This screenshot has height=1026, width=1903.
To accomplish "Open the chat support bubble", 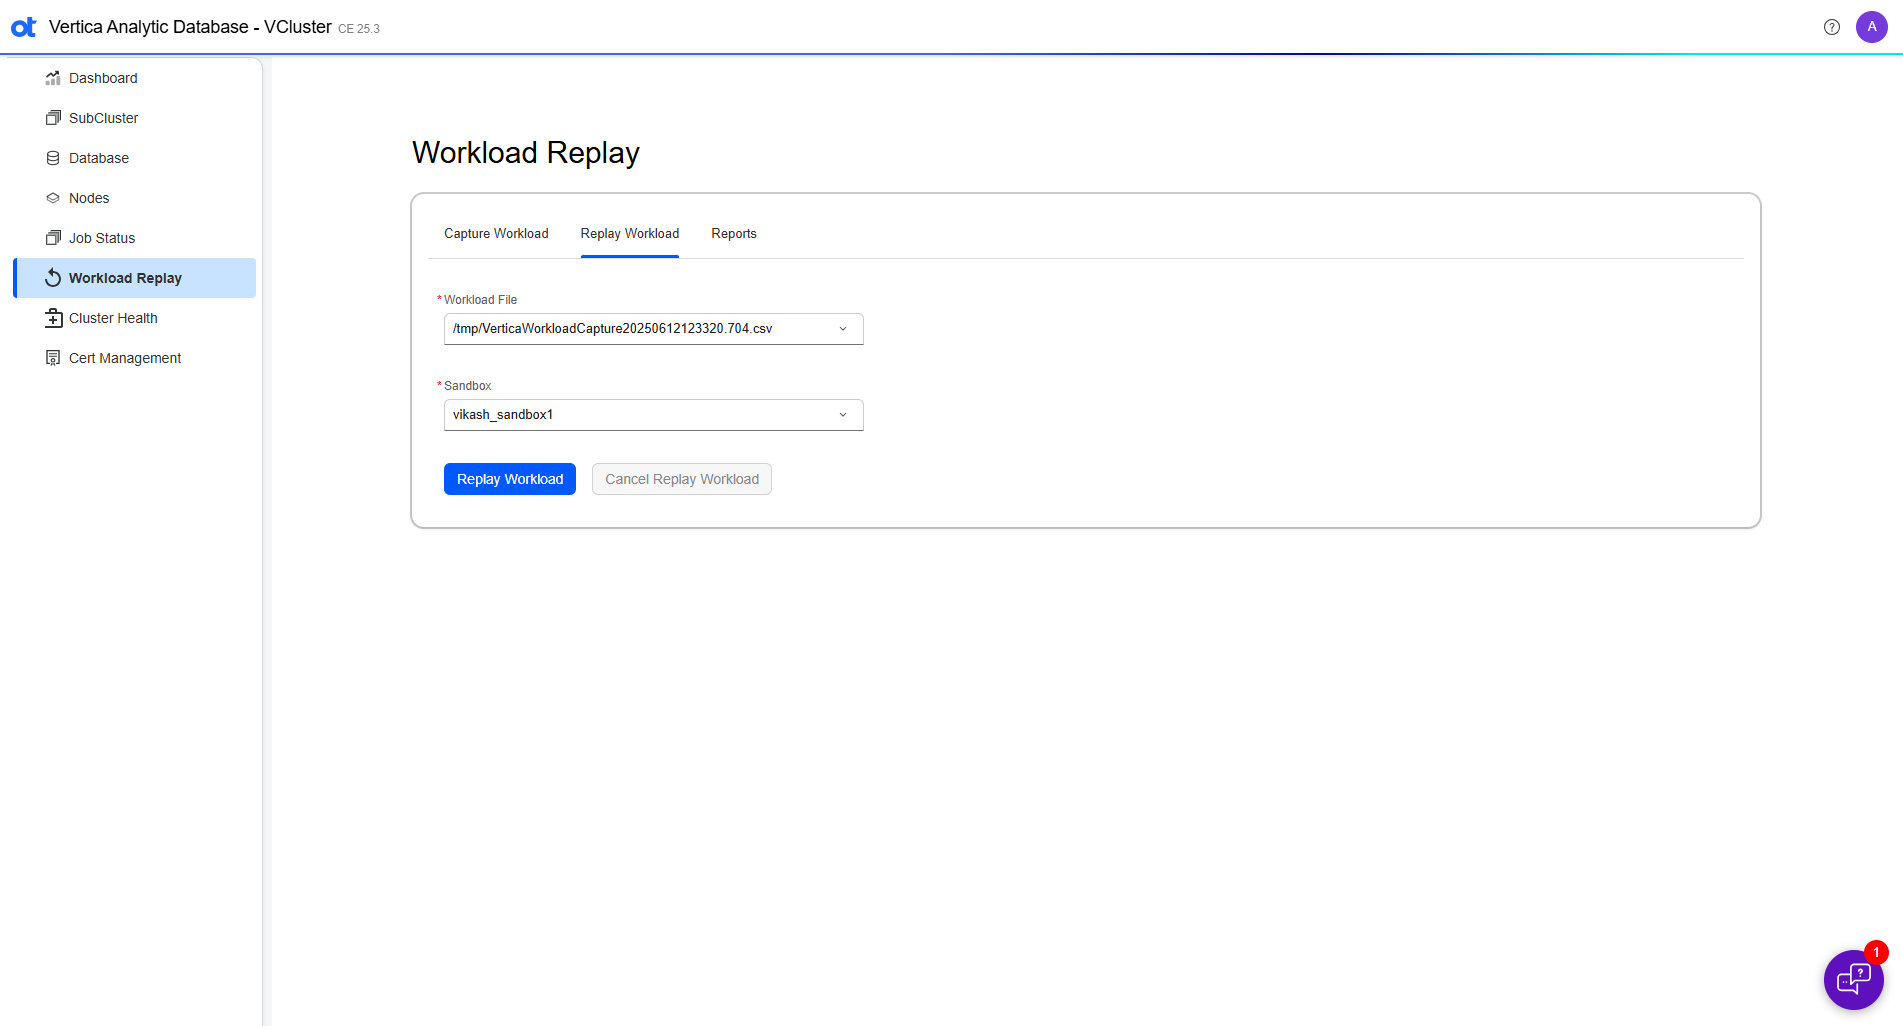I will [x=1853, y=979].
